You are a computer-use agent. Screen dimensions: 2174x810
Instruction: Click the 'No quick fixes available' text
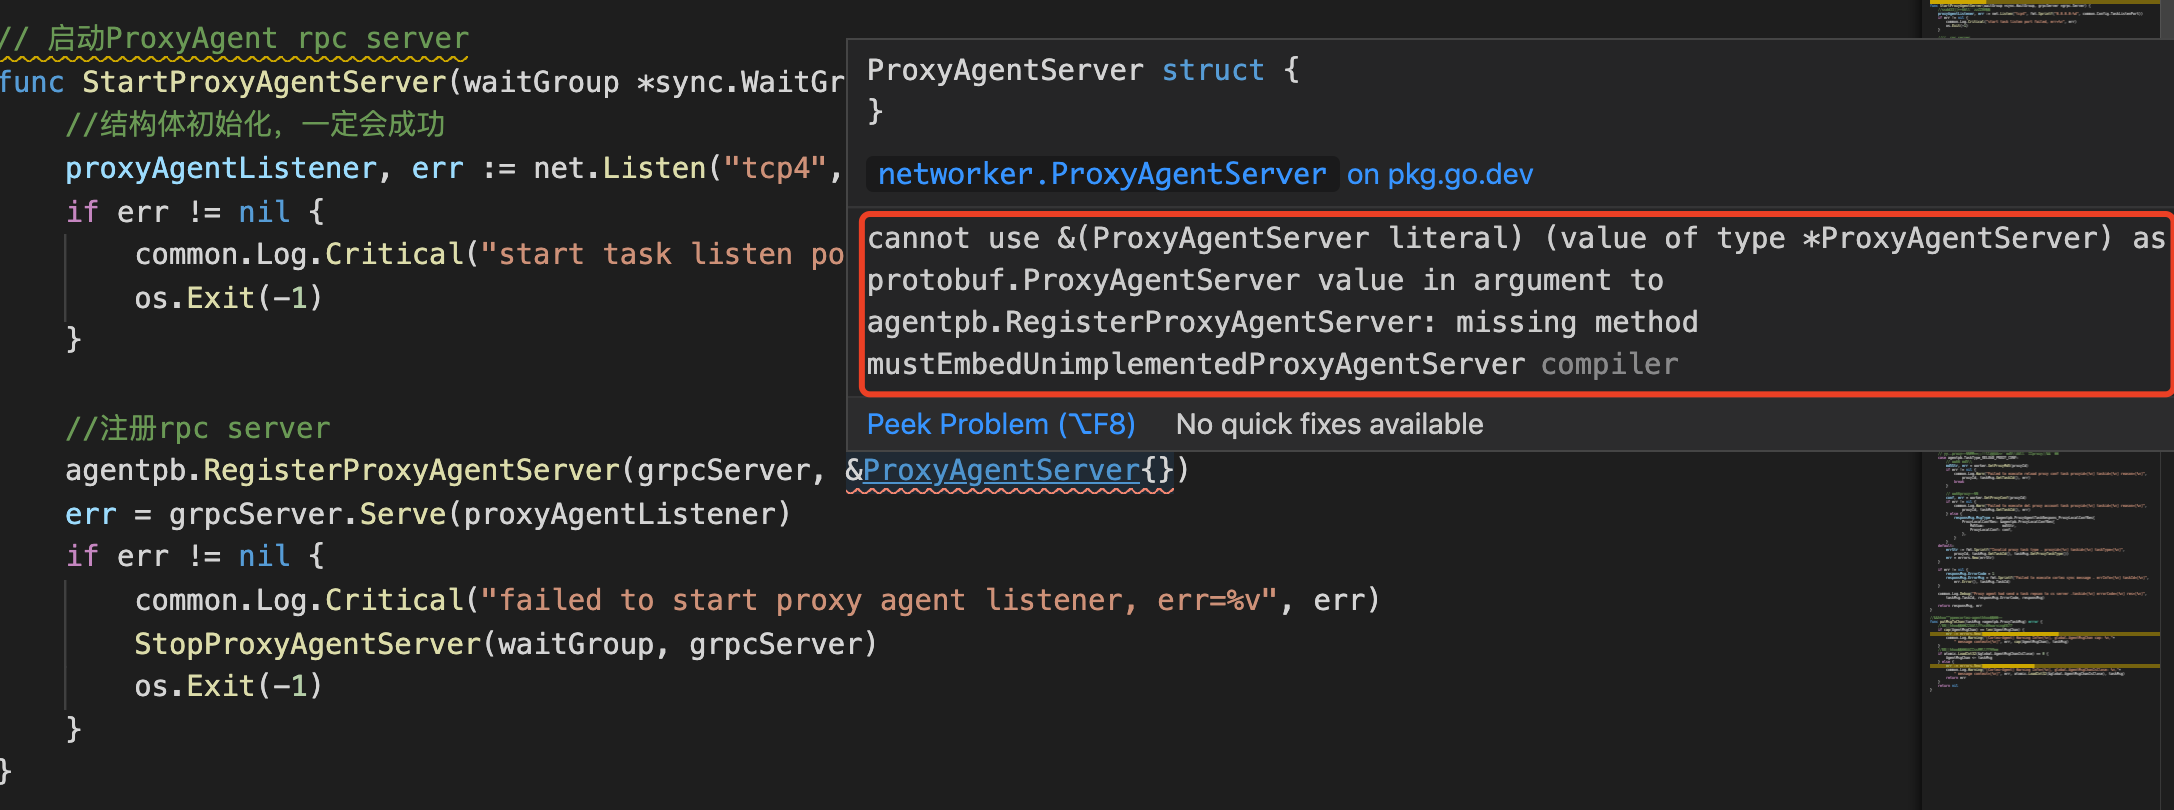pyautogui.click(x=1329, y=424)
